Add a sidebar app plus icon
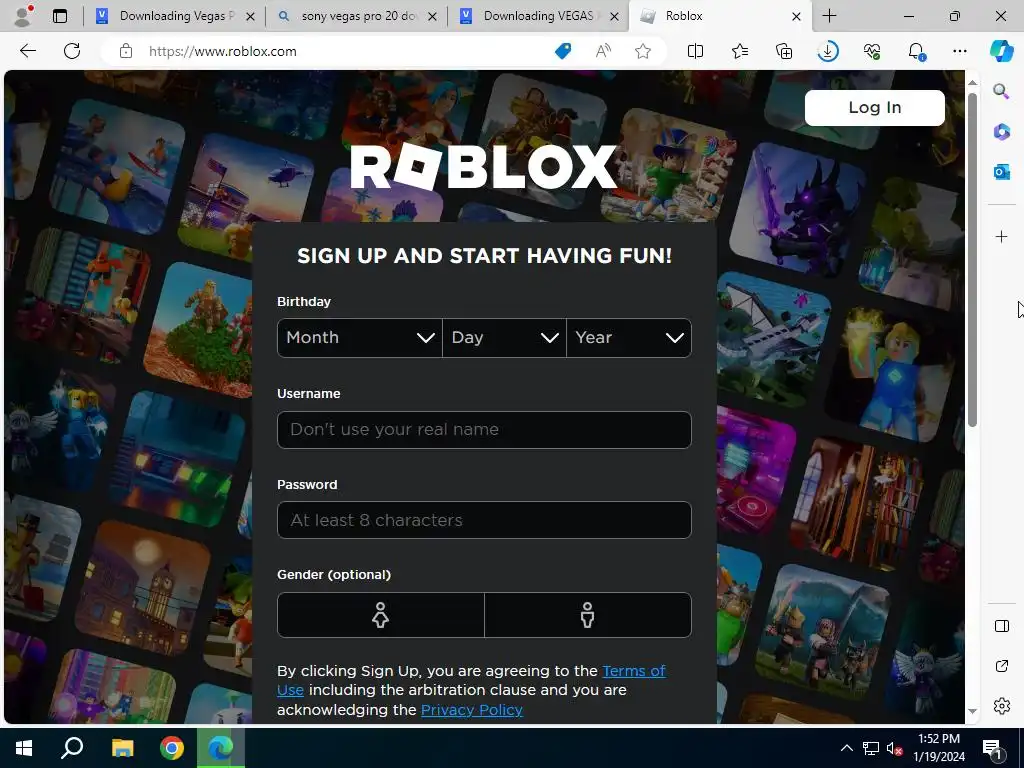The height and width of the screenshot is (768, 1024). point(1002,236)
